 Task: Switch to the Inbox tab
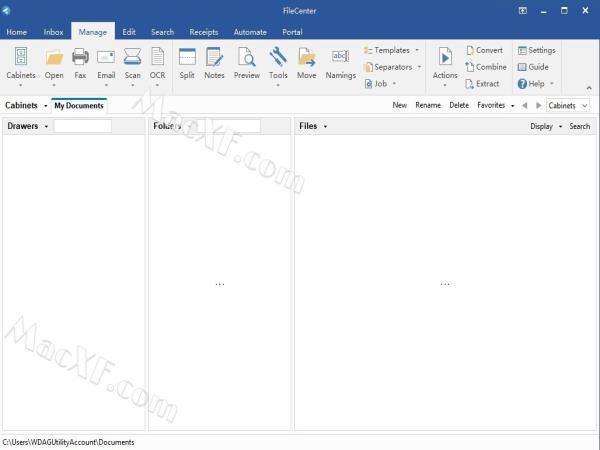tap(53, 32)
